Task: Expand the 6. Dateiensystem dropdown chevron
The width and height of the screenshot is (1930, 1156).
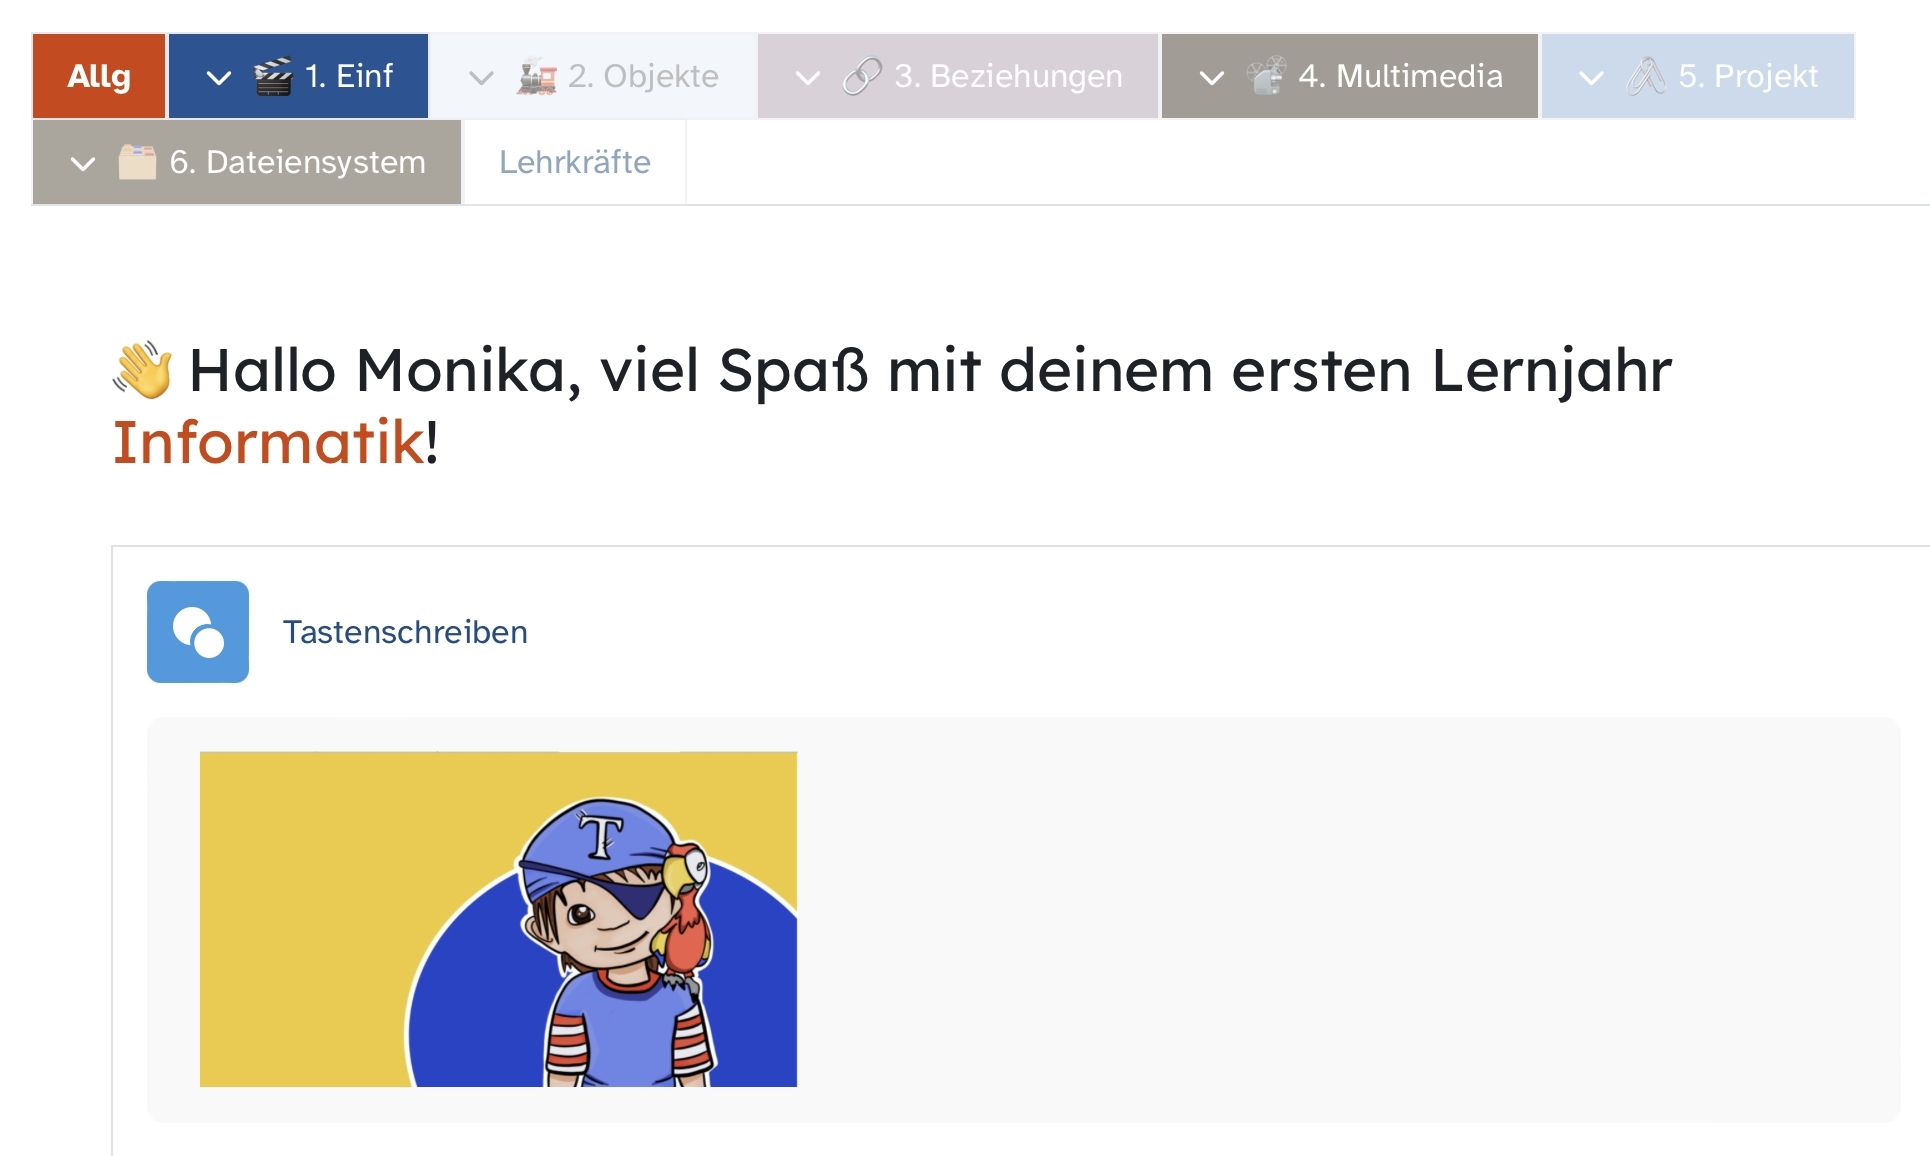Action: tap(83, 163)
